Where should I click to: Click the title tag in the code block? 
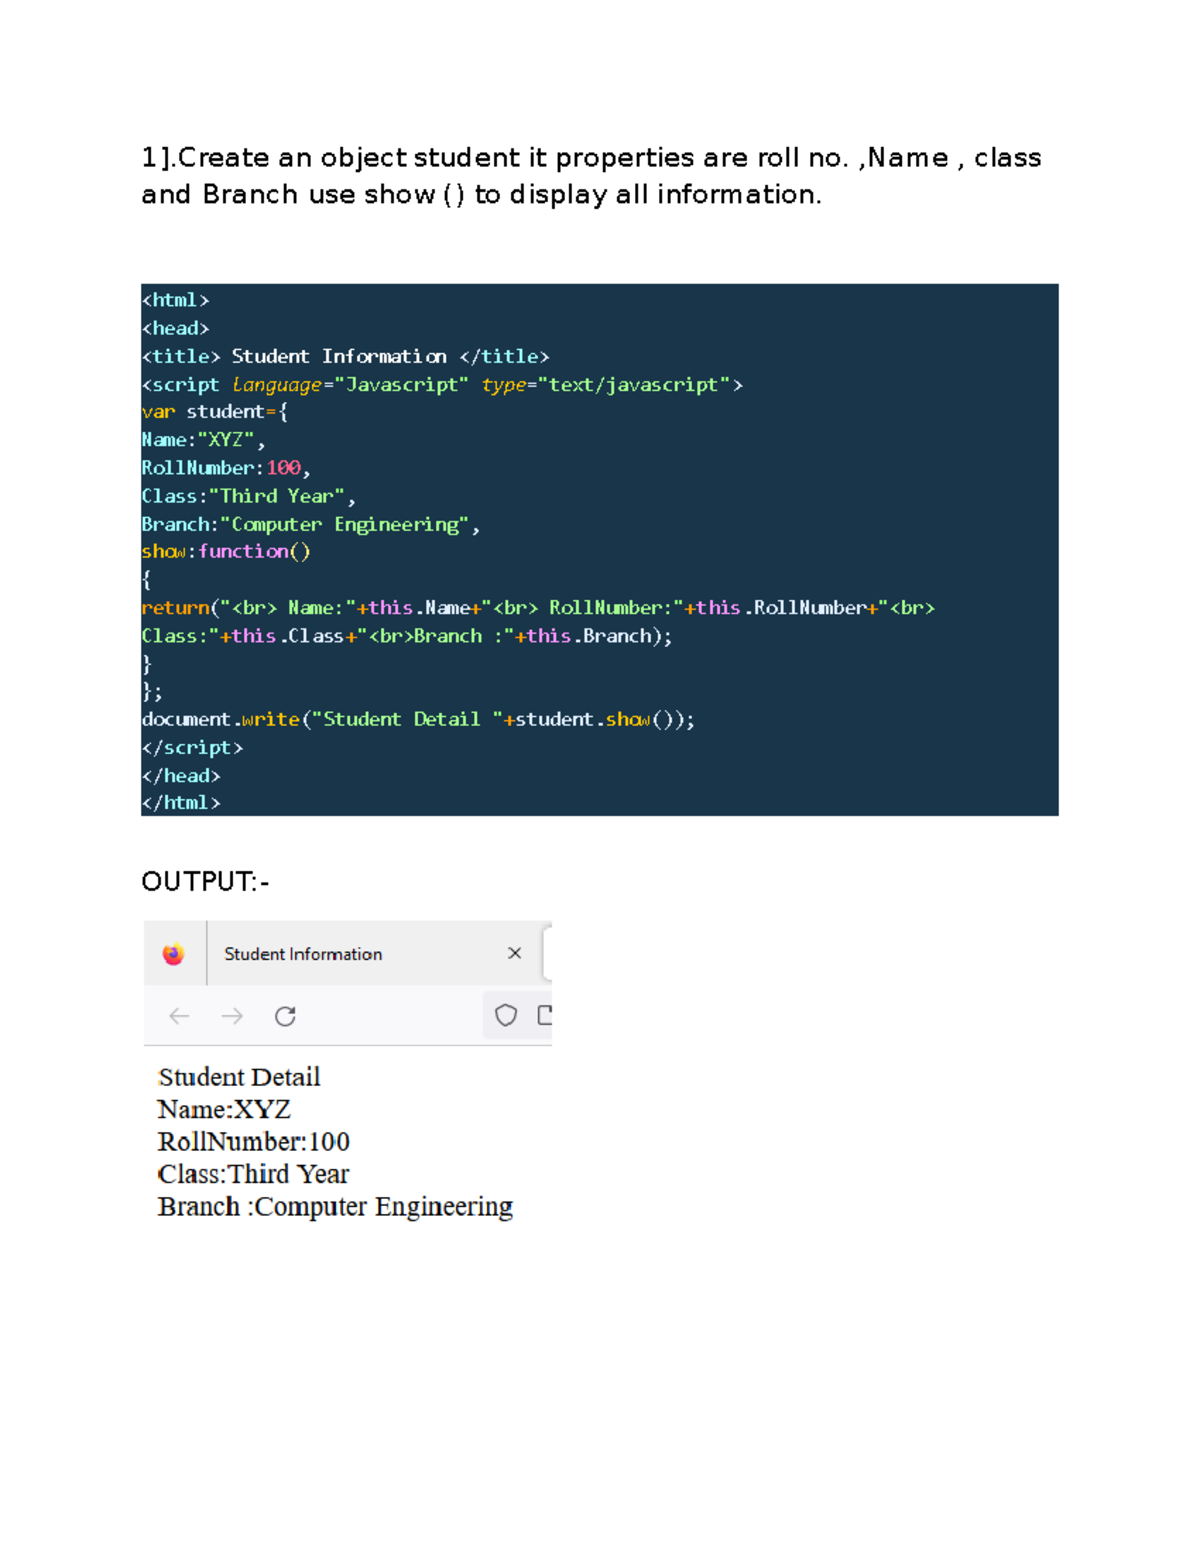345,356
